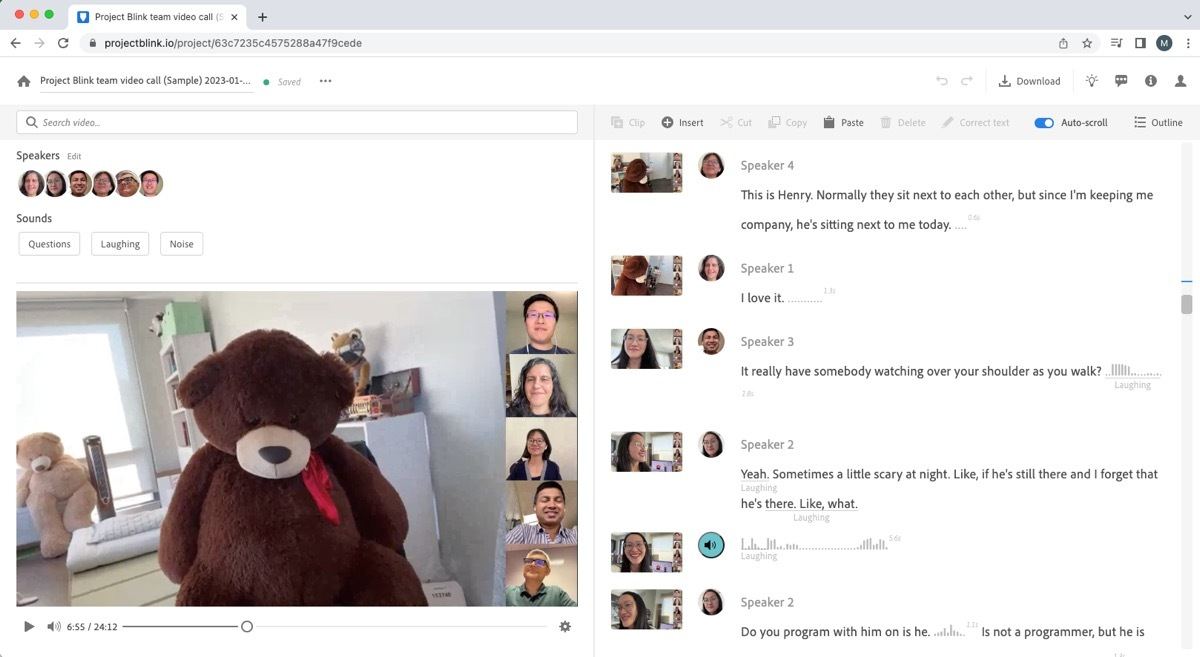Open the video player settings gear
This screenshot has height=657, width=1200.
(x=565, y=627)
